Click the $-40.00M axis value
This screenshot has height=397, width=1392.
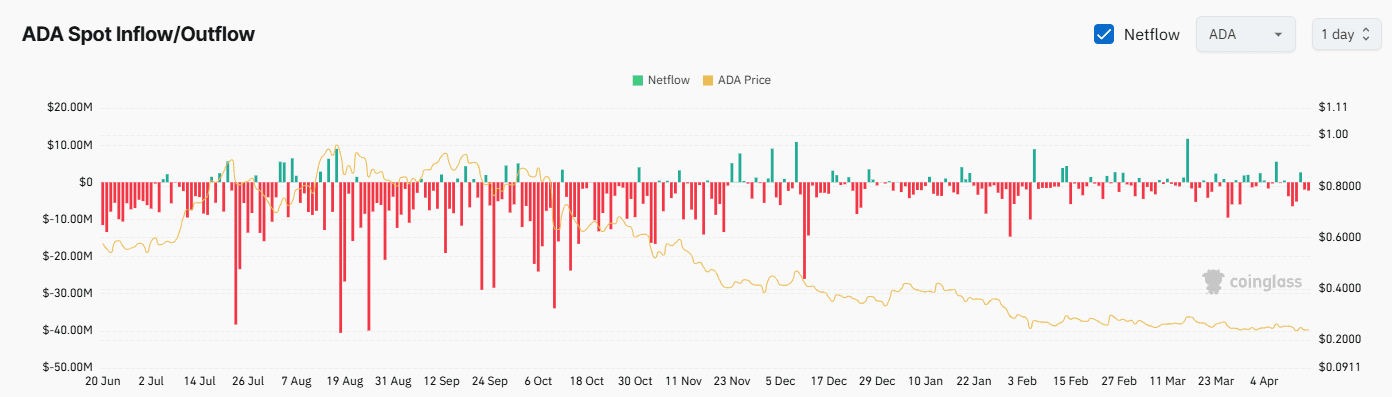pyautogui.click(x=66, y=330)
